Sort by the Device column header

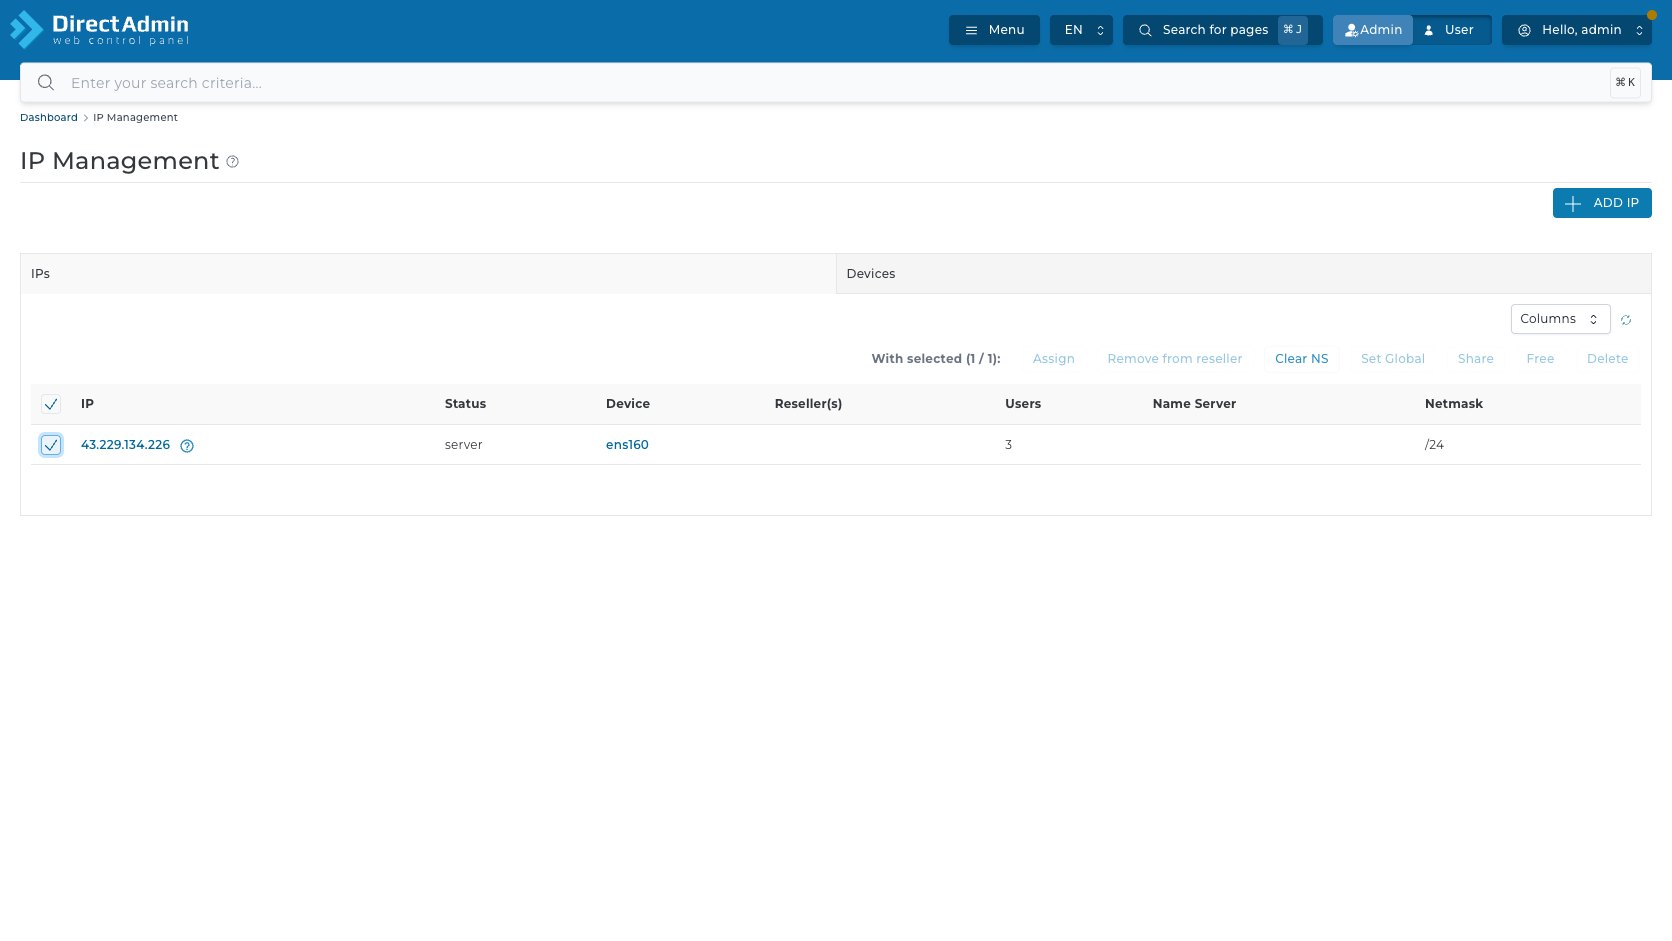(627, 404)
